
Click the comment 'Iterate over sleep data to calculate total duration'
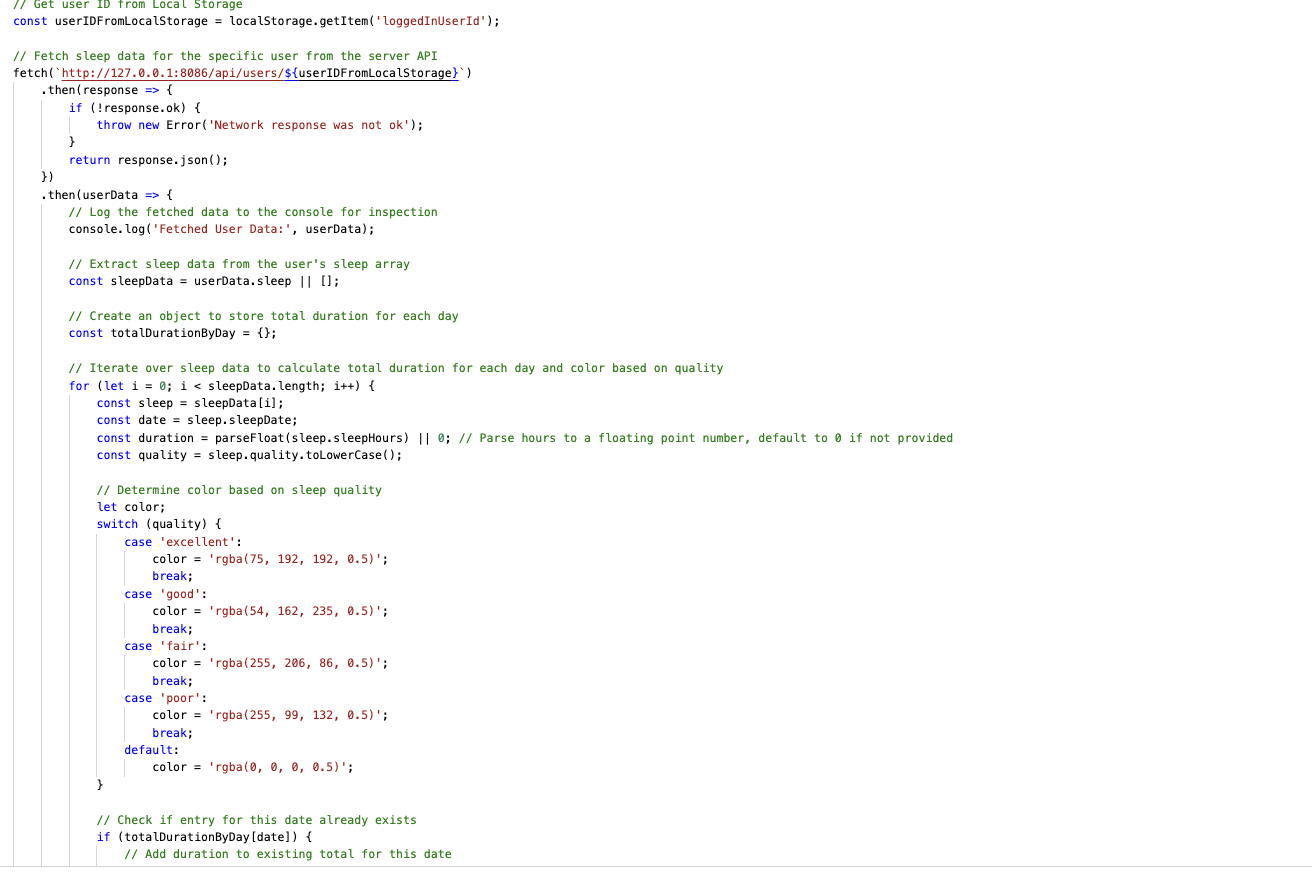pyautogui.click(x=396, y=368)
